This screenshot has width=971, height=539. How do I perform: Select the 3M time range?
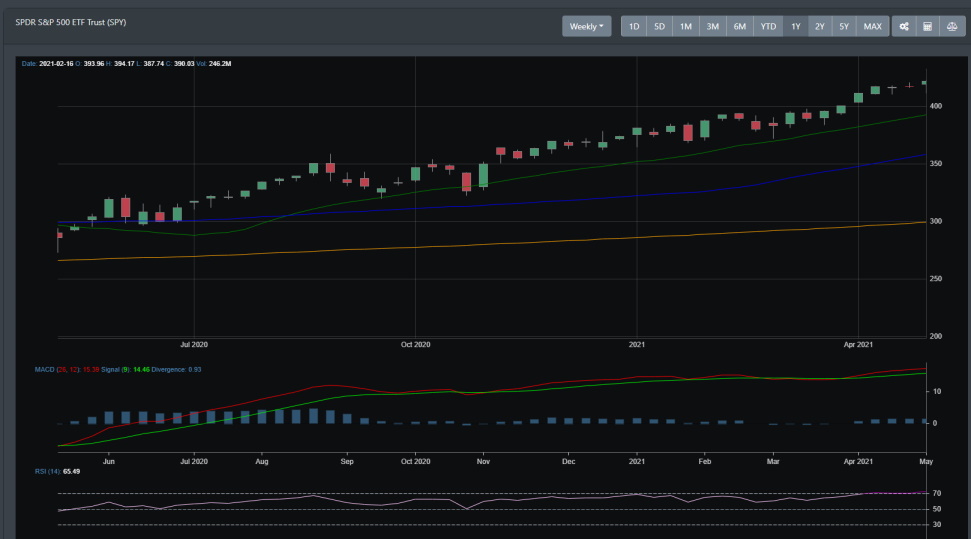point(713,27)
